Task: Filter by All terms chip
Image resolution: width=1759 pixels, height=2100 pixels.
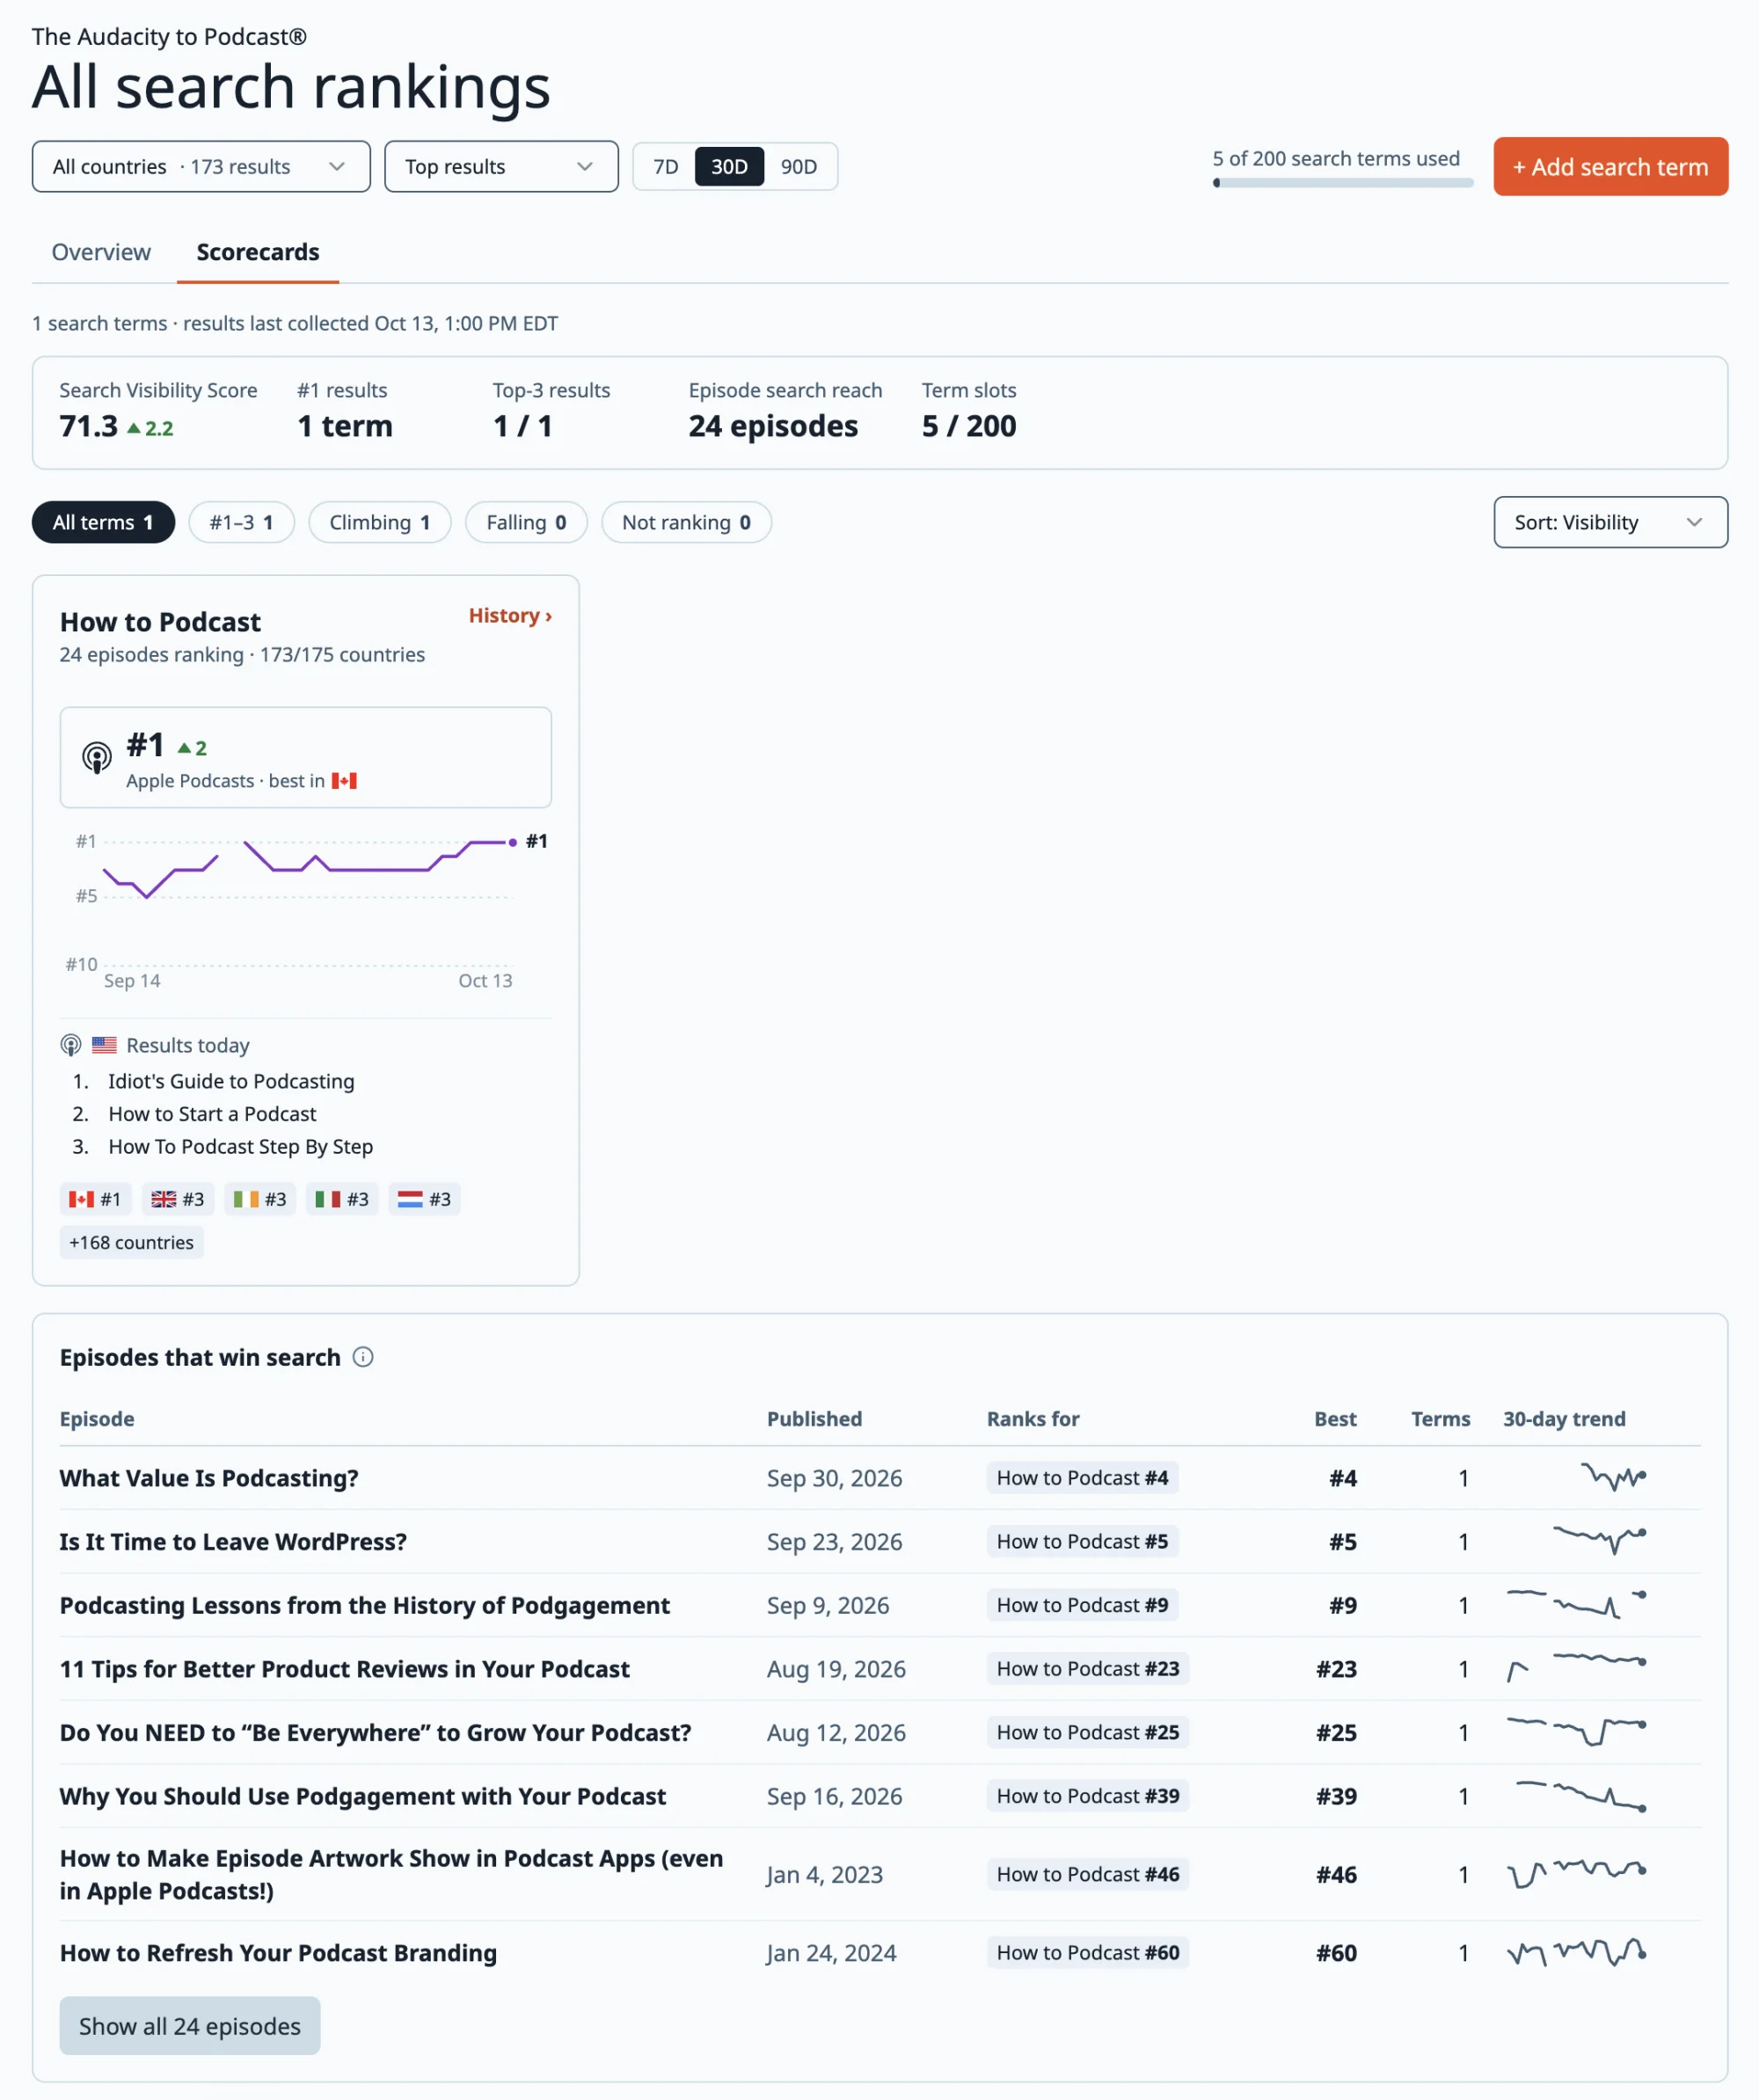Action: pyautogui.click(x=103, y=522)
